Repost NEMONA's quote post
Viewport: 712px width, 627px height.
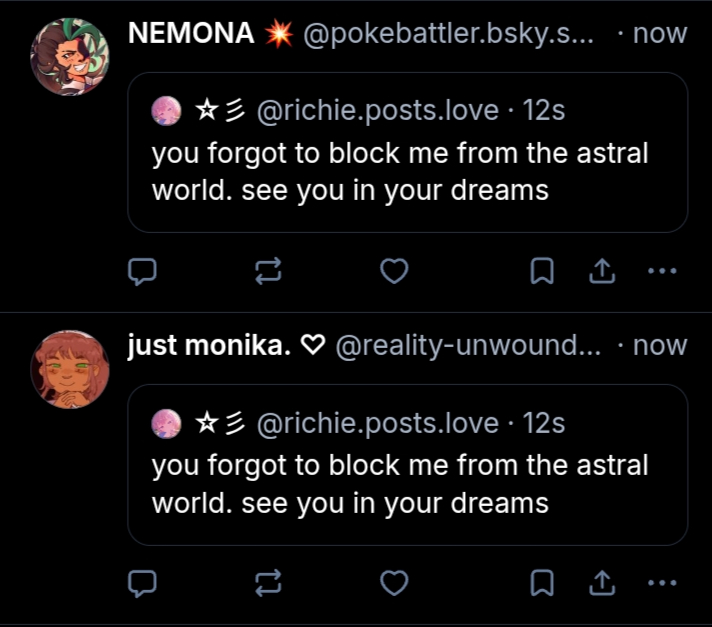pyautogui.click(x=268, y=270)
